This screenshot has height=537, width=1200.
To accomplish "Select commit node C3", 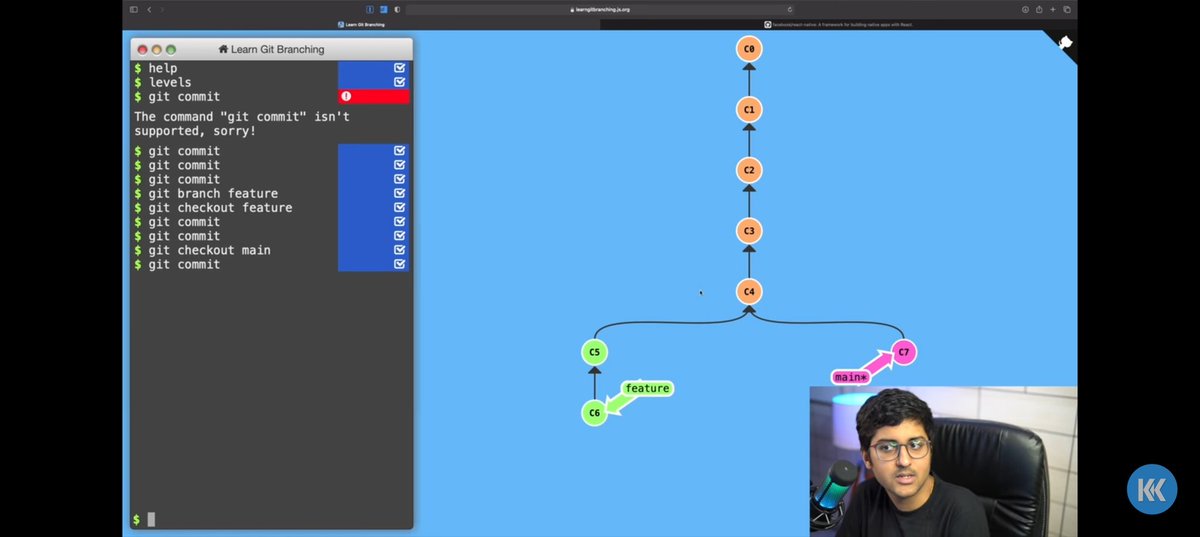I will tap(749, 231).
